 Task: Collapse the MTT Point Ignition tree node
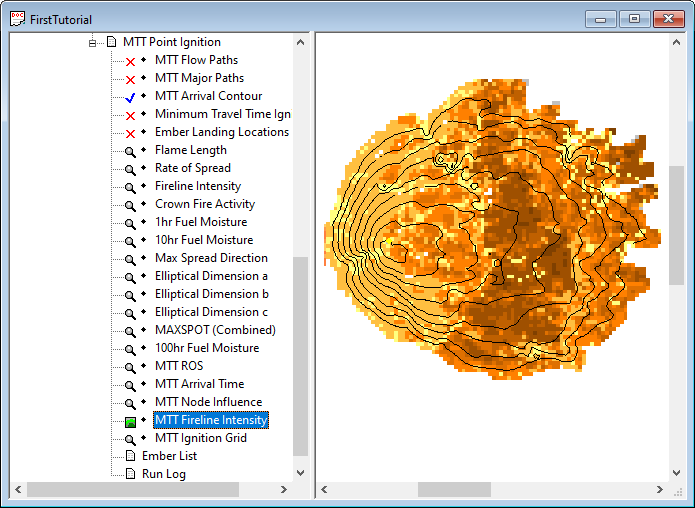coord(93,43)
